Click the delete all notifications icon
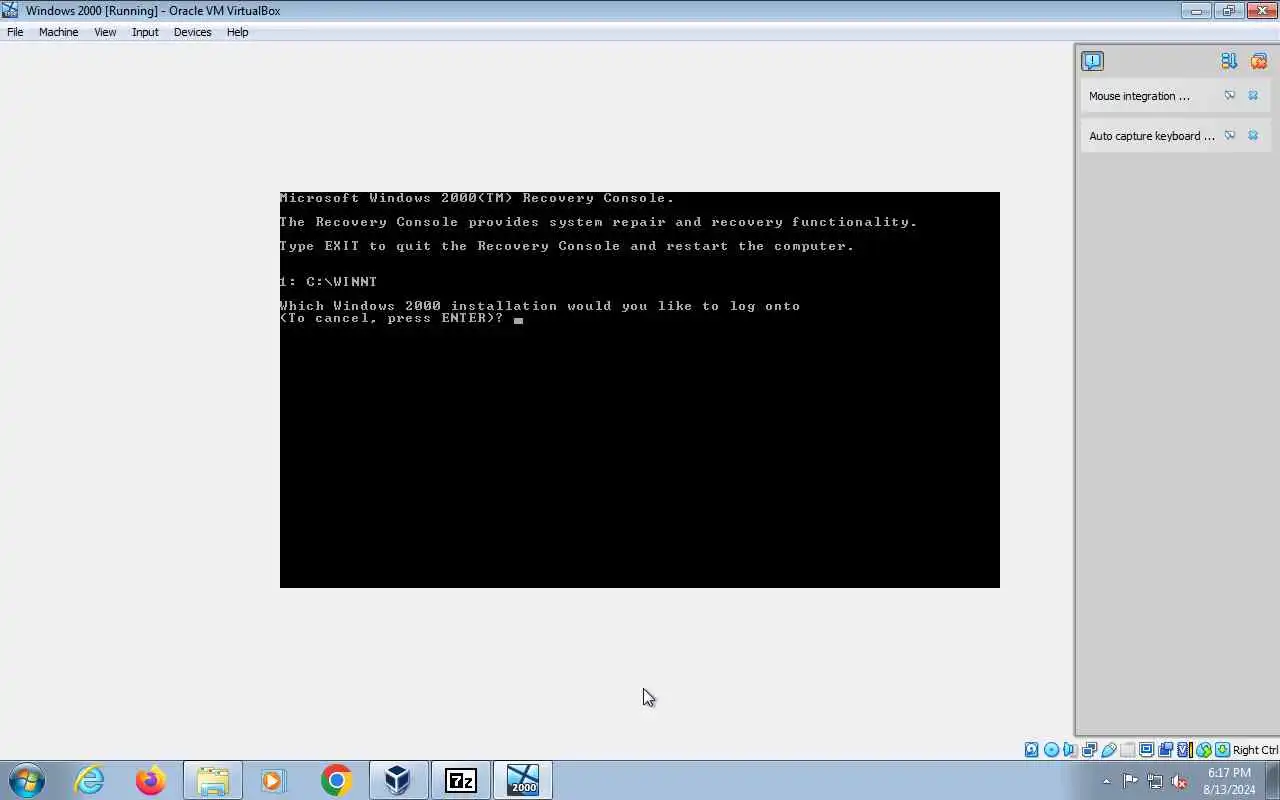Viewport: 1280px width, 800px height. [1259, 61]
